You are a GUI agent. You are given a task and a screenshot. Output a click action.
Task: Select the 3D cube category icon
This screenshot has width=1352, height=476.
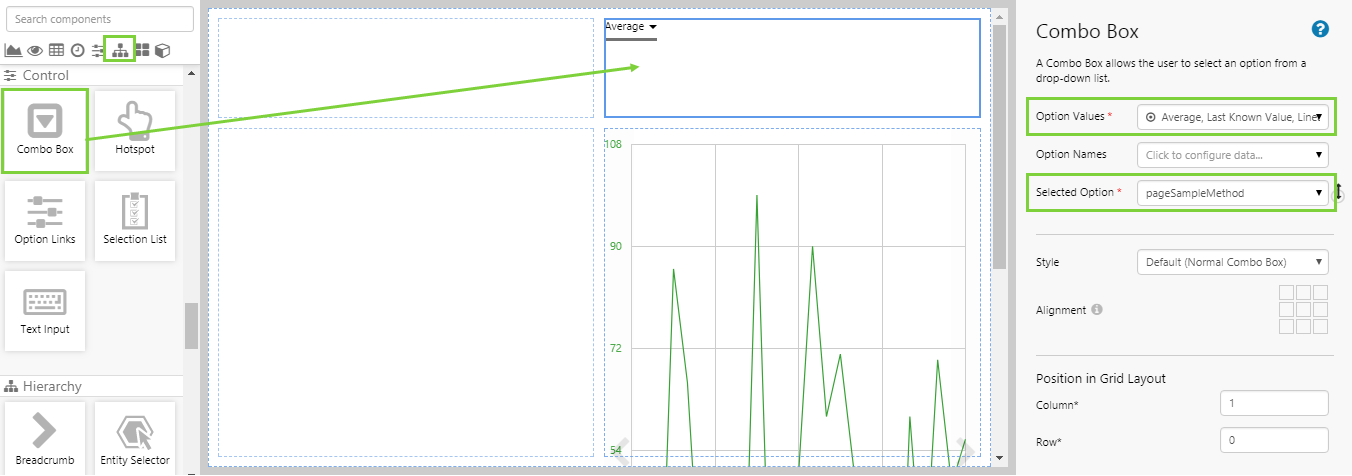(162, 50)
